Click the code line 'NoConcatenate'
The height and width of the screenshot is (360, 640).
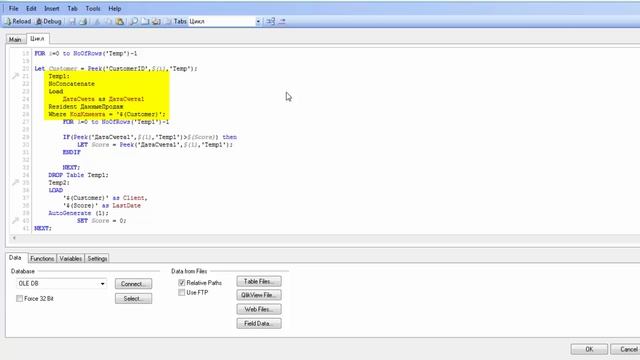coord(71,84)
